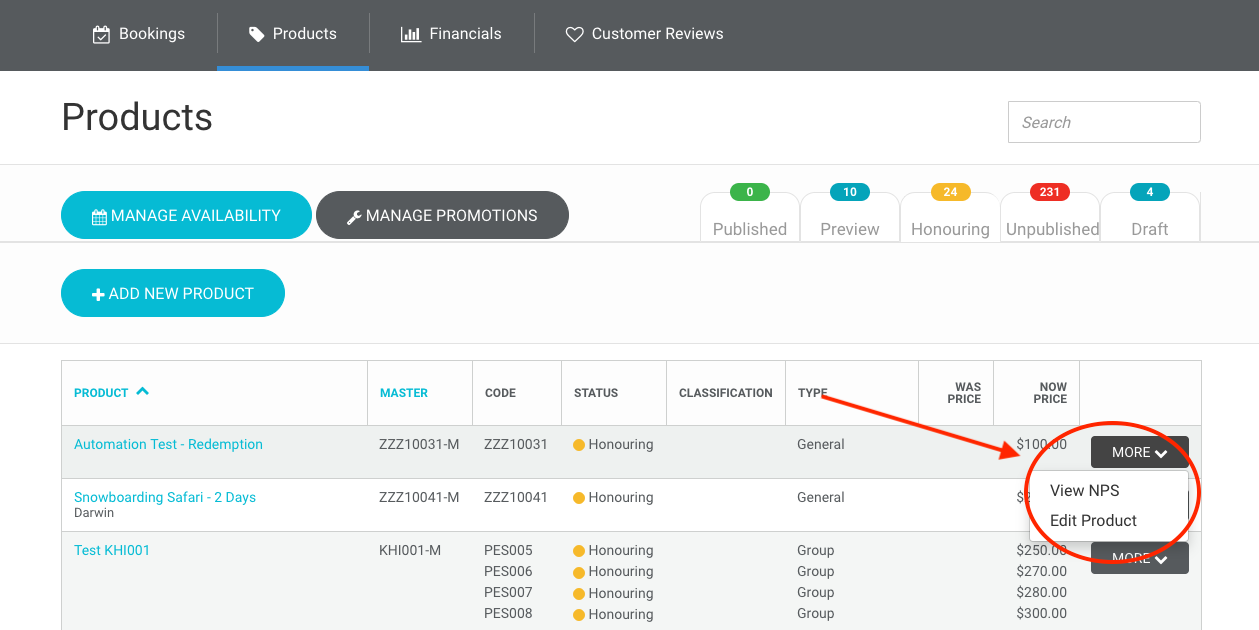Click the dot icon on the Products tab
Image resolution: width=1259 pixels, height=630 pixels.
(x=257, y=33)
